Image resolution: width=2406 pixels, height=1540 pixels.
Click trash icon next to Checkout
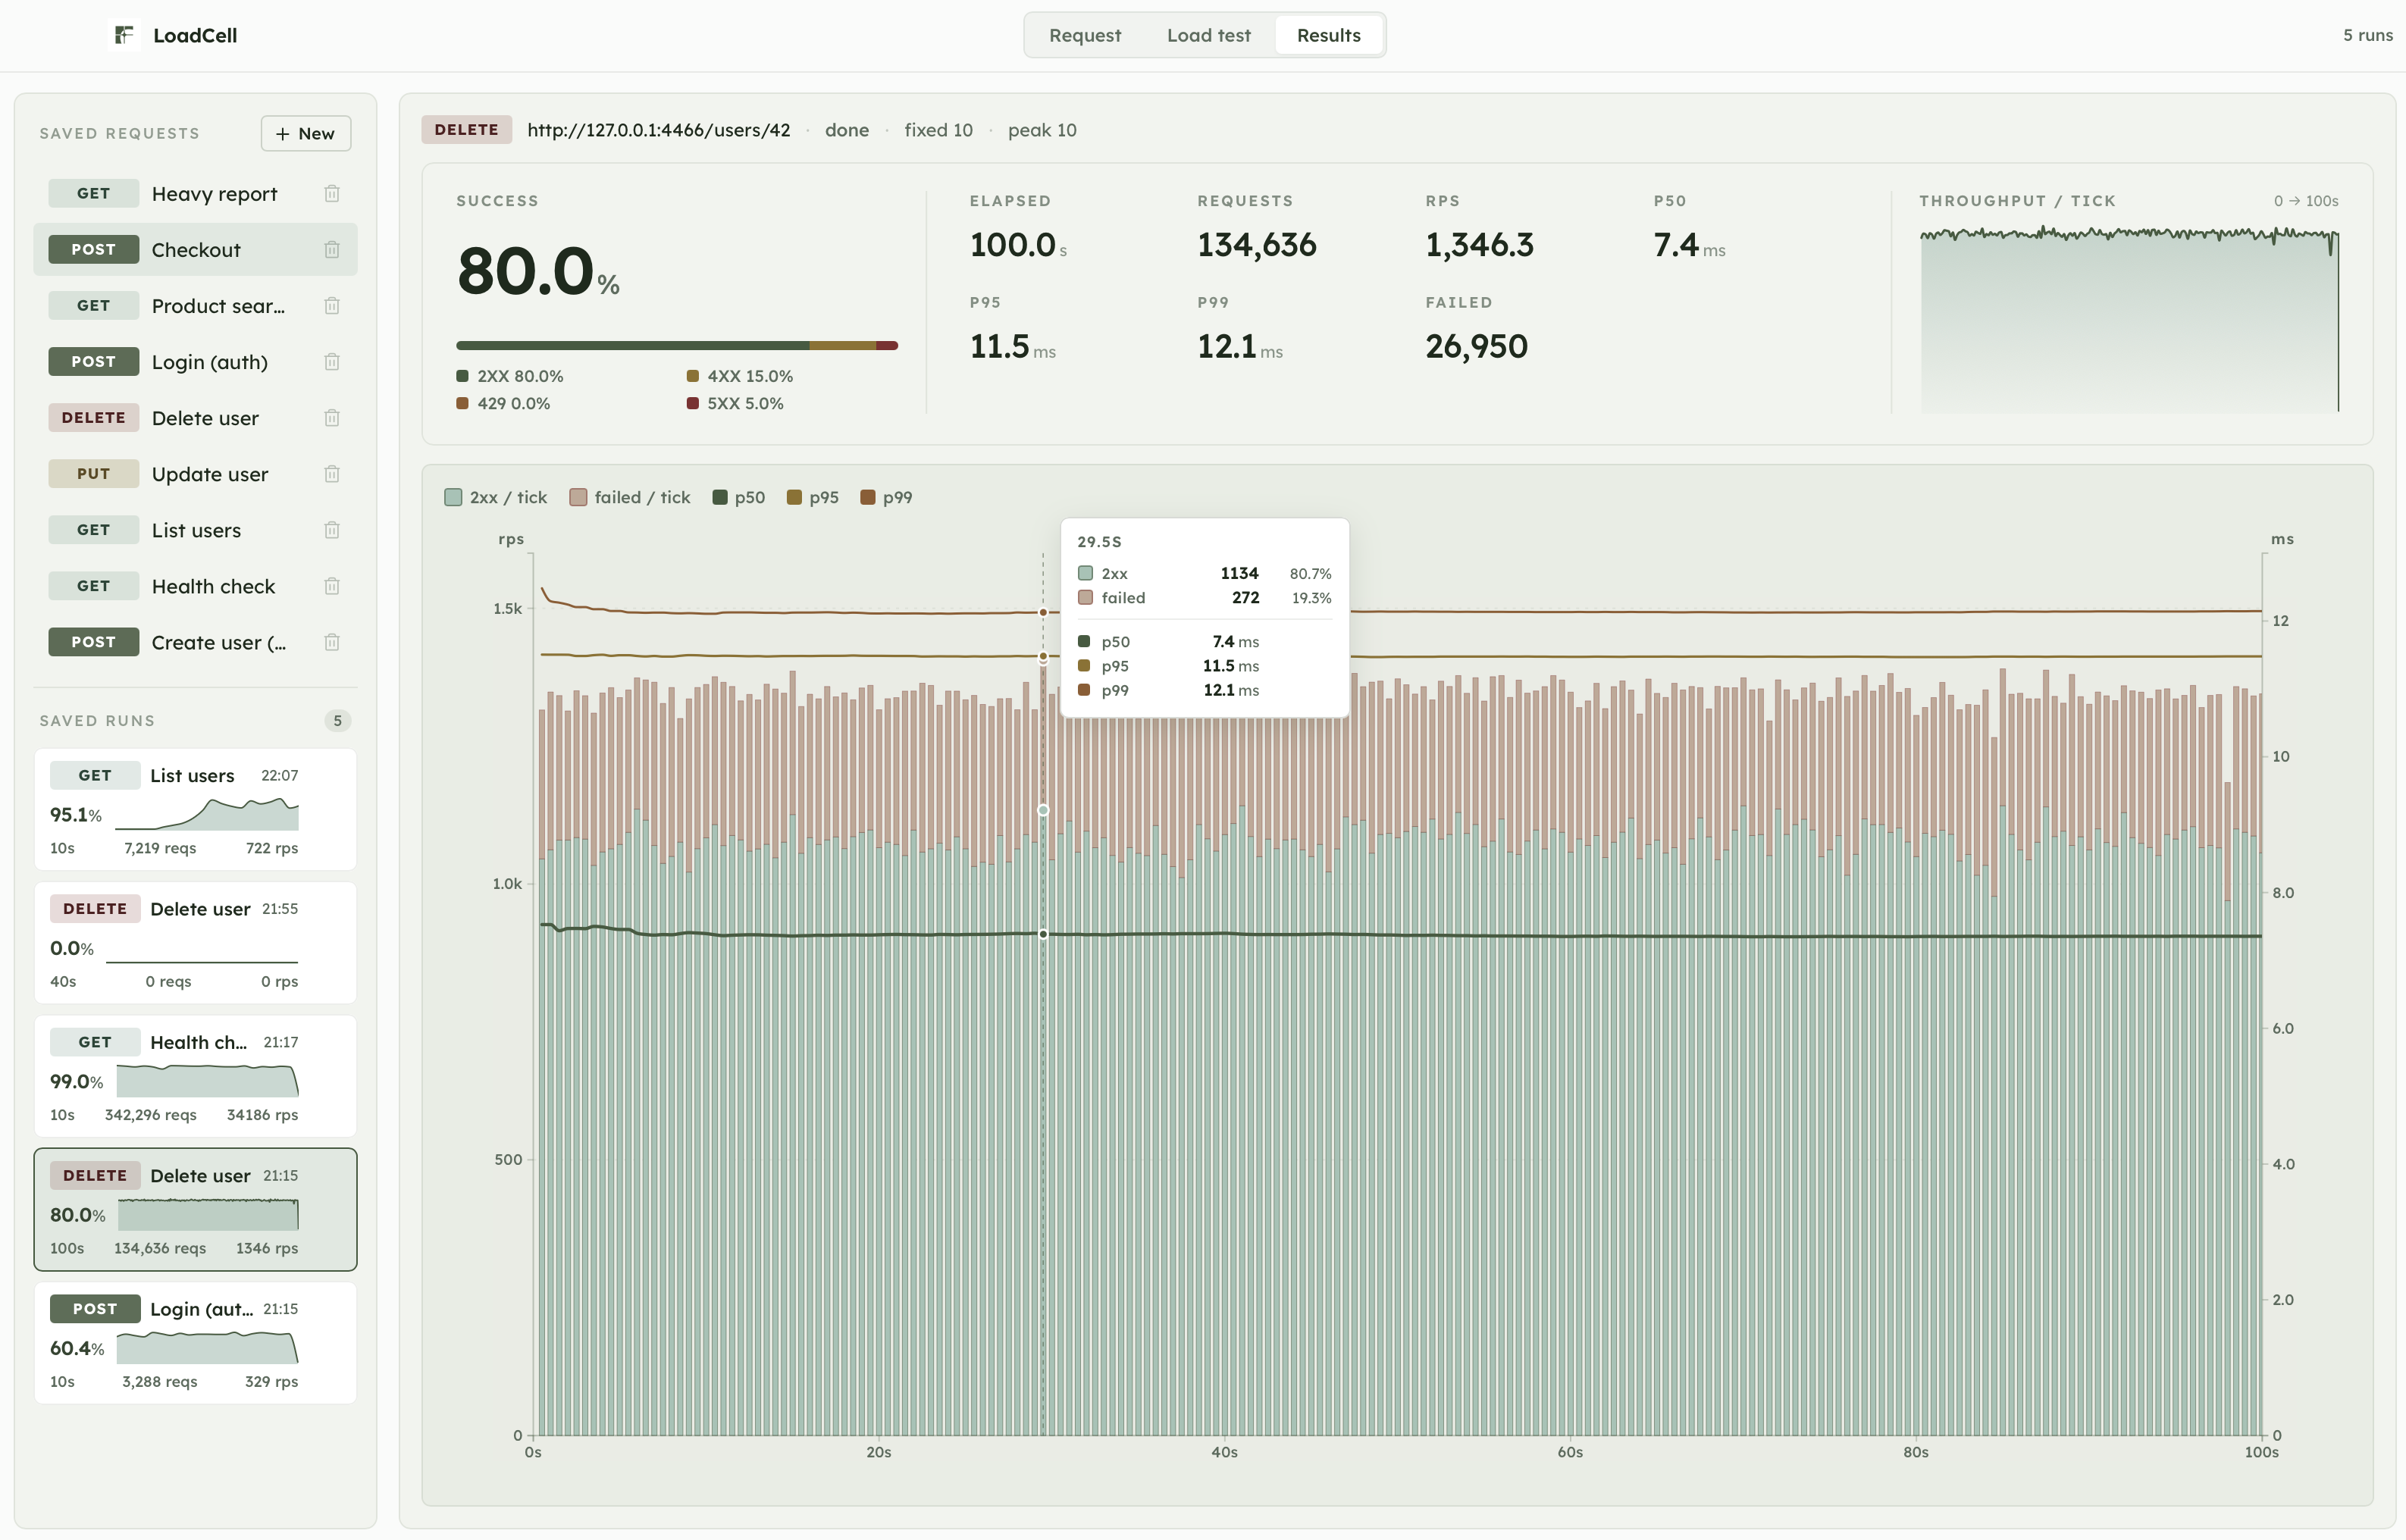tap(332, 250)
